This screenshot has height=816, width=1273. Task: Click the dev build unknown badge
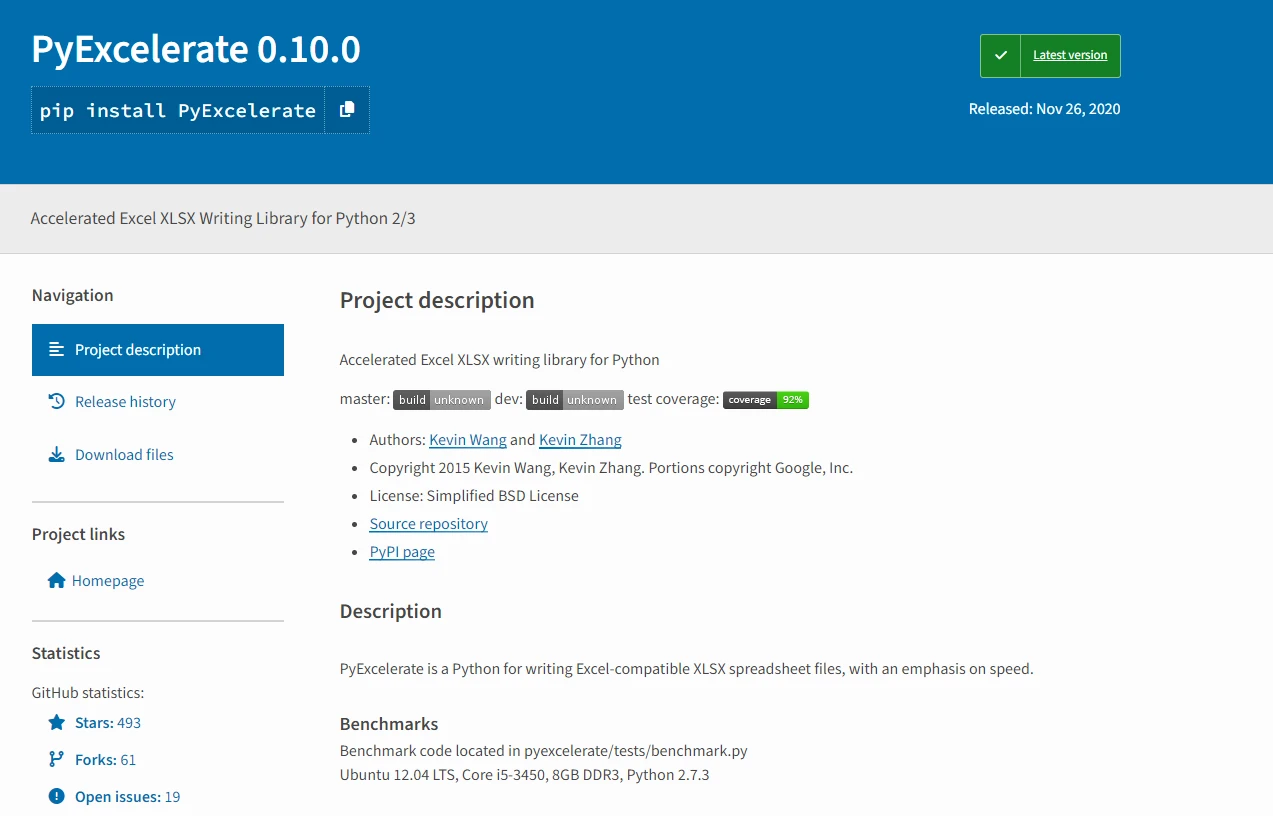[574, 400]
